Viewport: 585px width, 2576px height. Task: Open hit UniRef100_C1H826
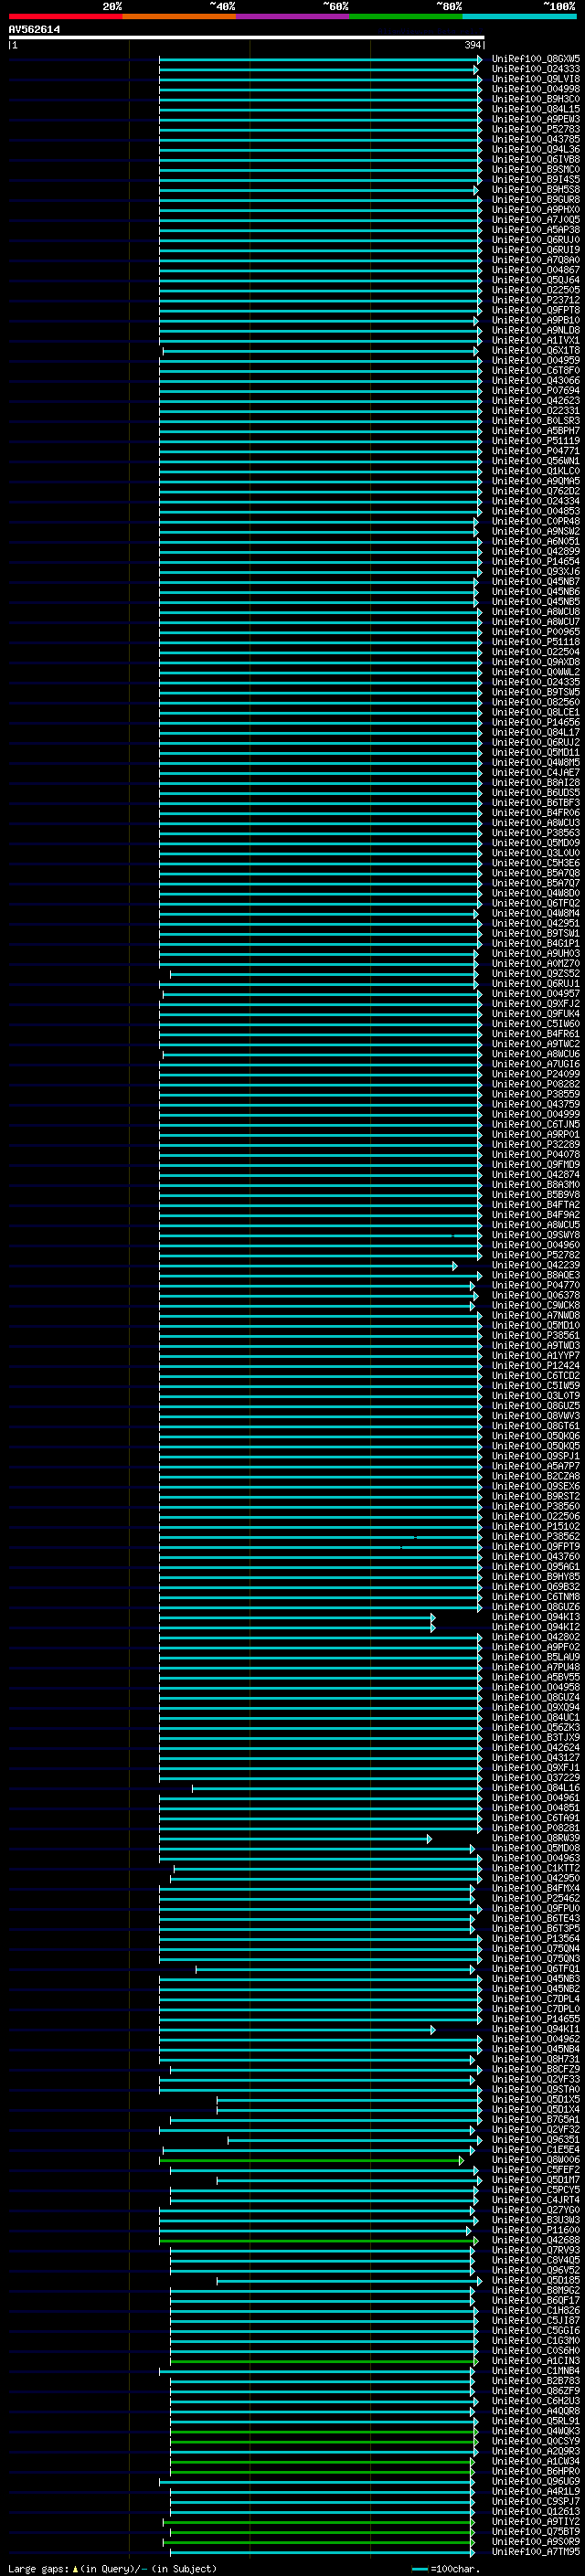(x=535, y=2310)
